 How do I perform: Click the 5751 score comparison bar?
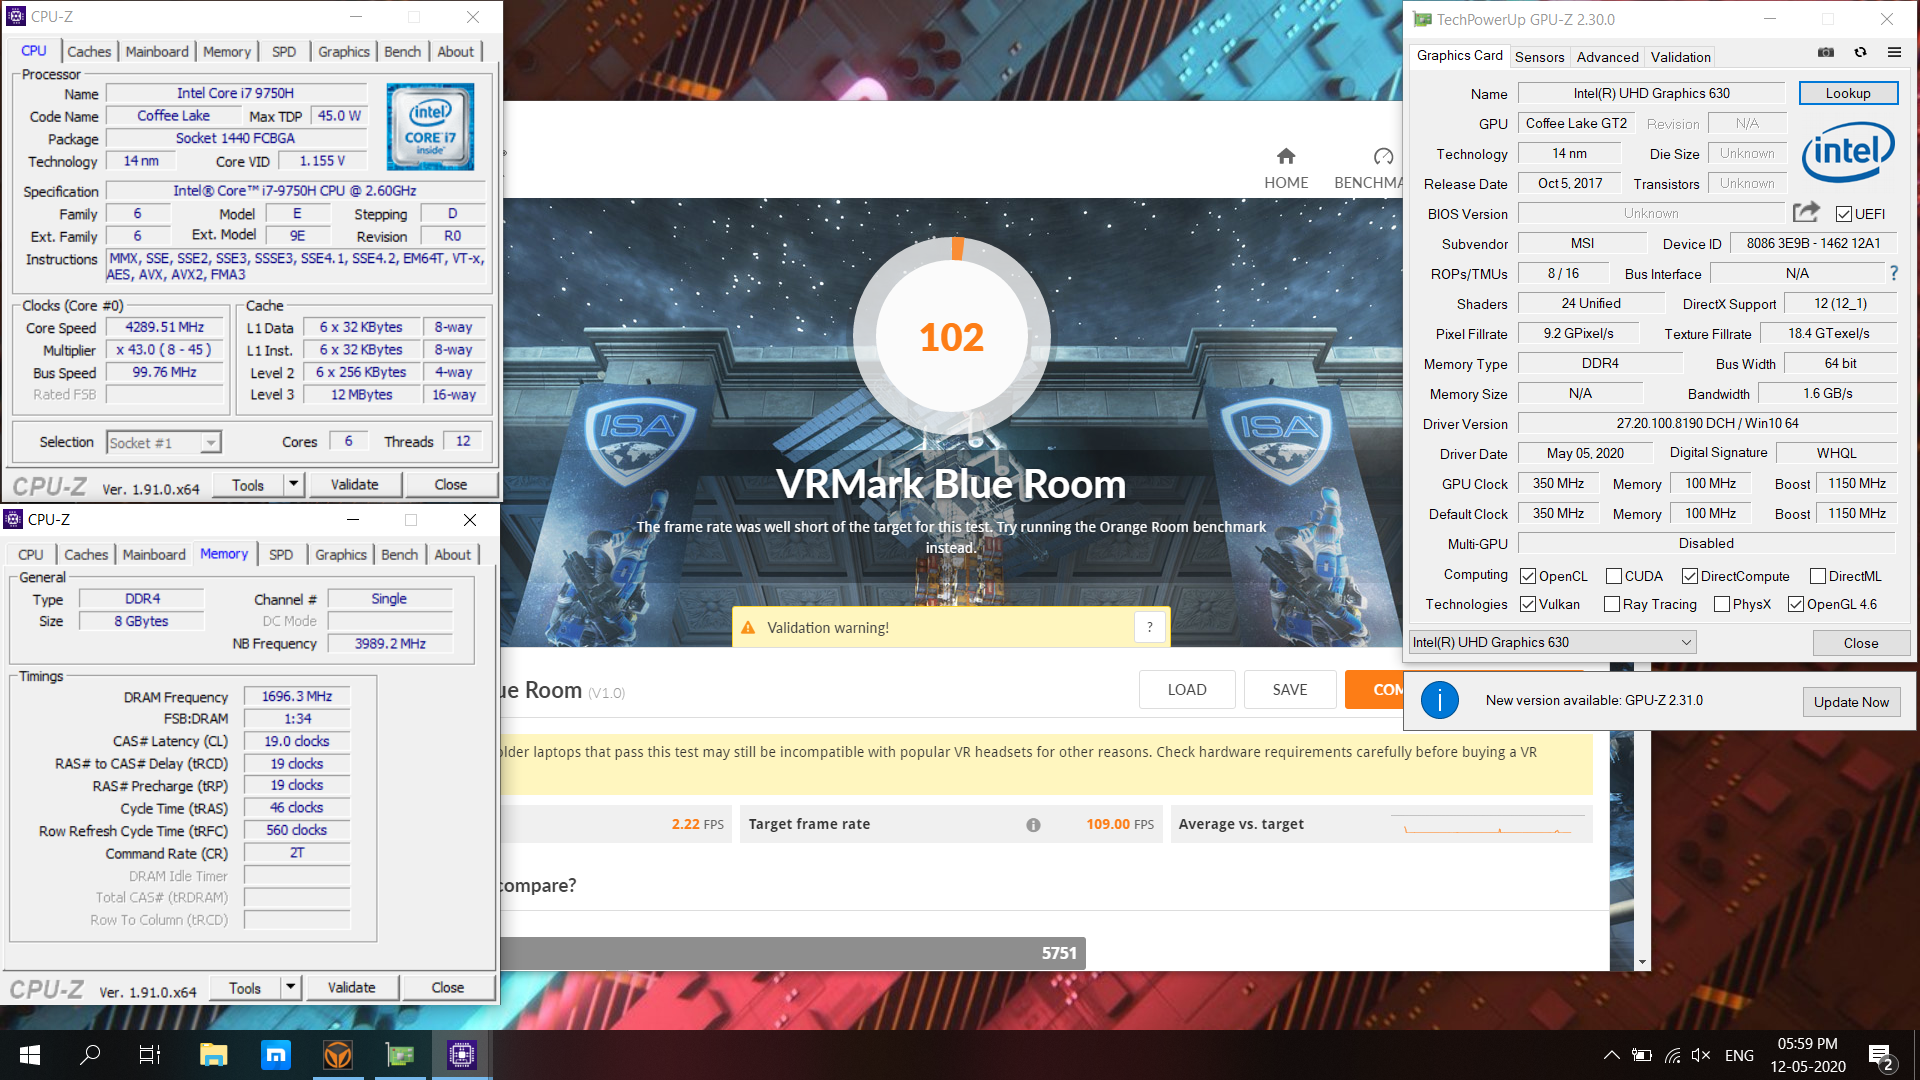793,953
